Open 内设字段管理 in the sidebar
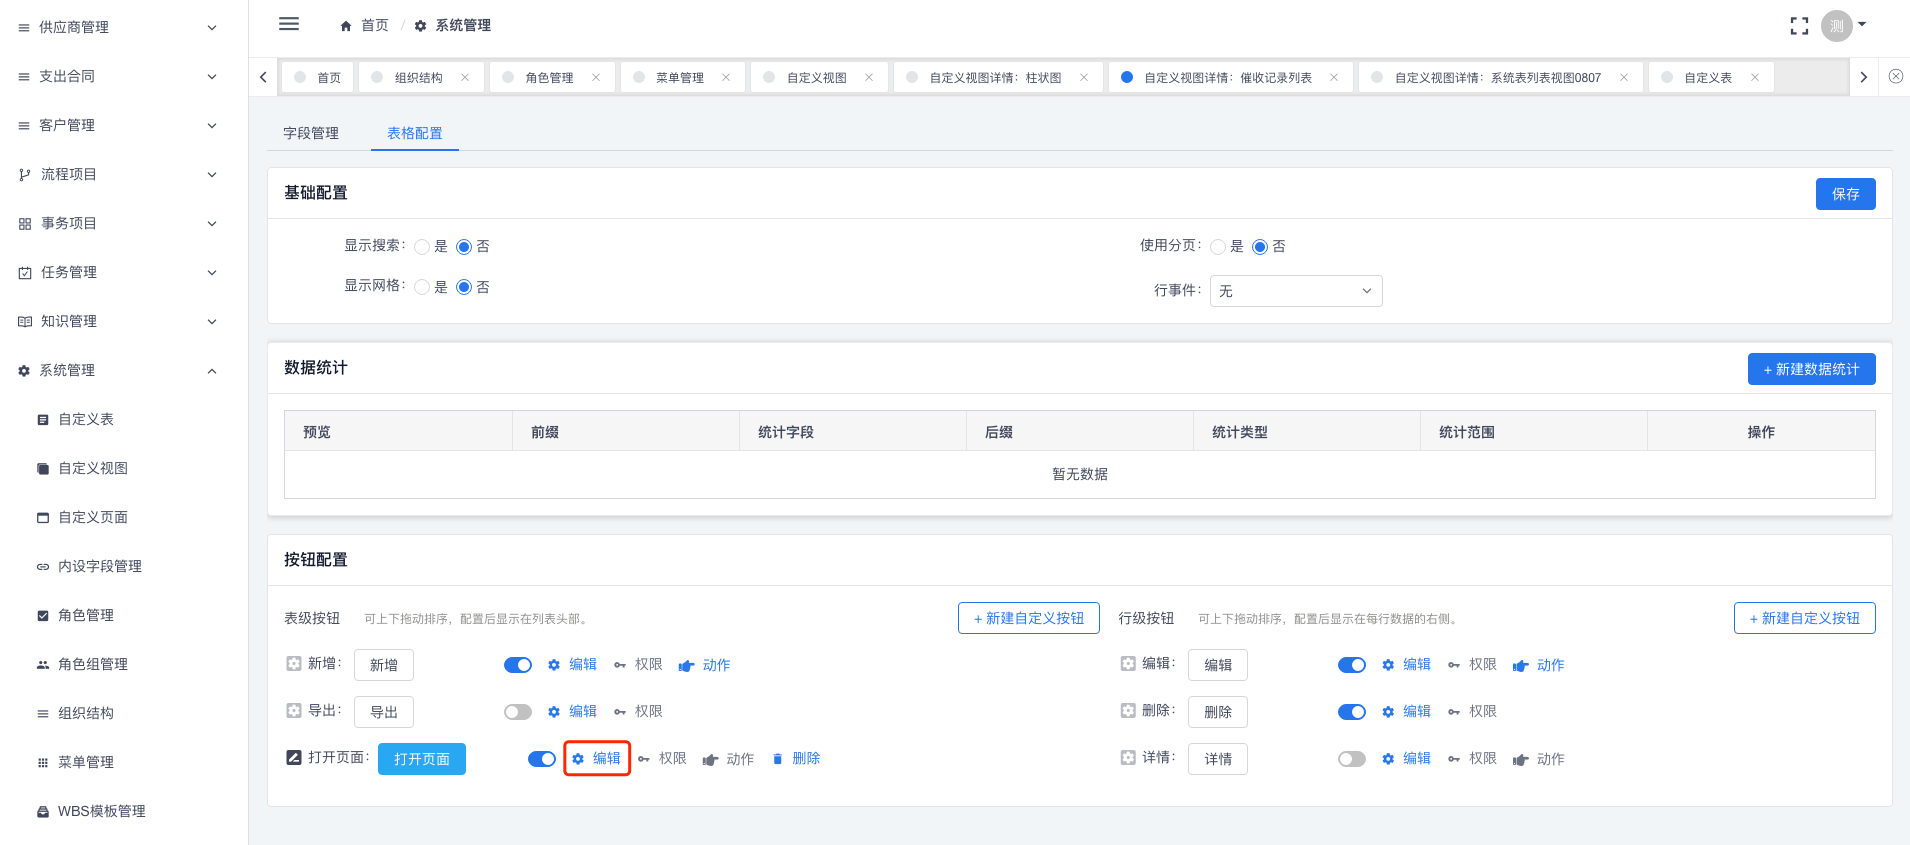This screenshot has width=1910, height=845. [100, 566]
